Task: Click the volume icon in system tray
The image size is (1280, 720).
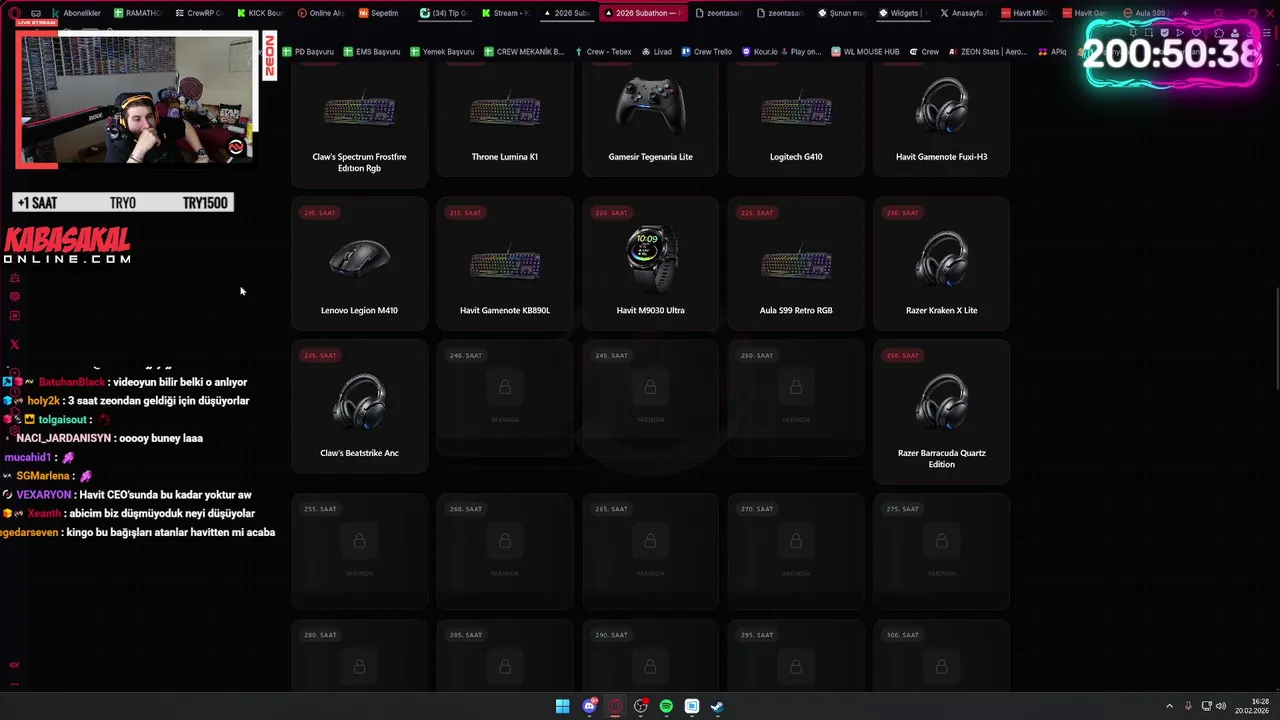Action: (x=1221, y=706)
